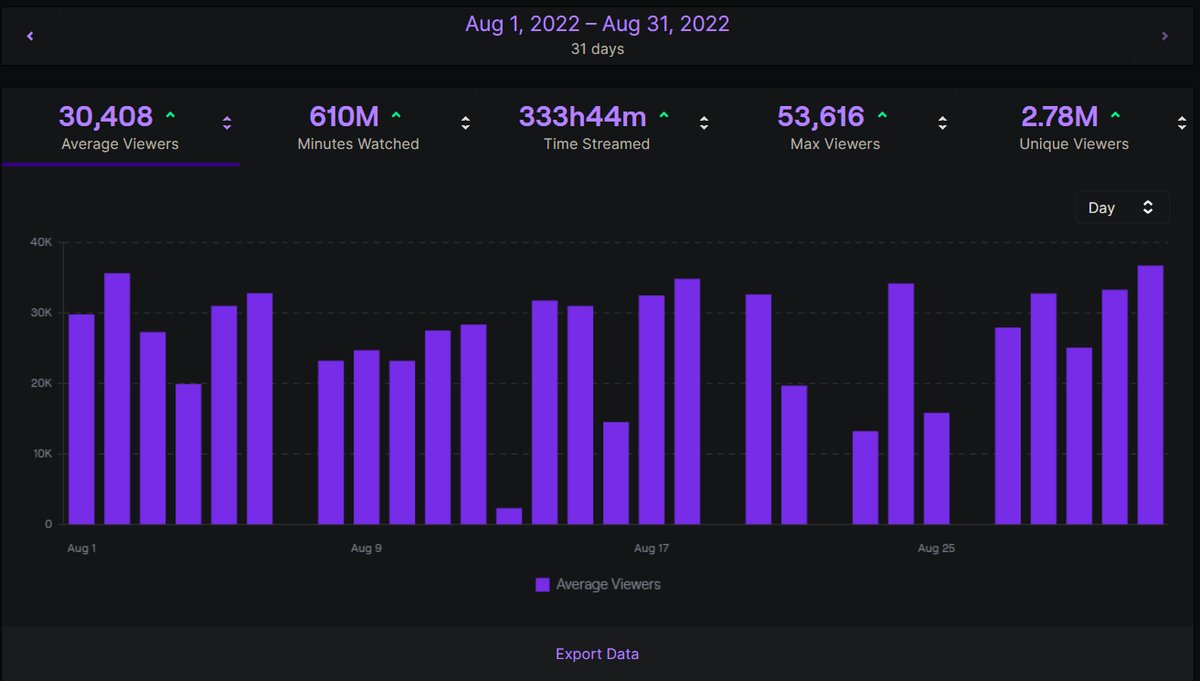Click the sort arrows beside Average Viewers
Screen dimensions: 1200x681
click(227, 122)
